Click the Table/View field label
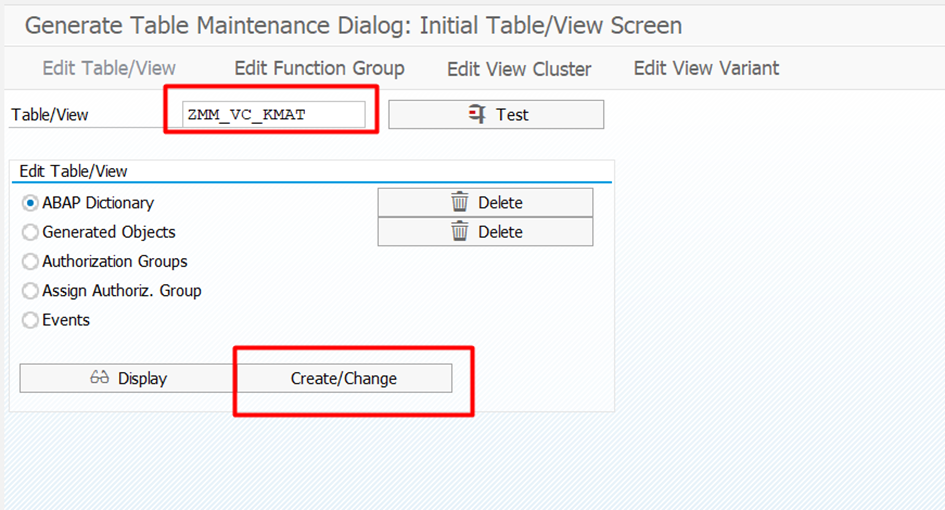Screen dimensions: 945x510 pos(50,115)
